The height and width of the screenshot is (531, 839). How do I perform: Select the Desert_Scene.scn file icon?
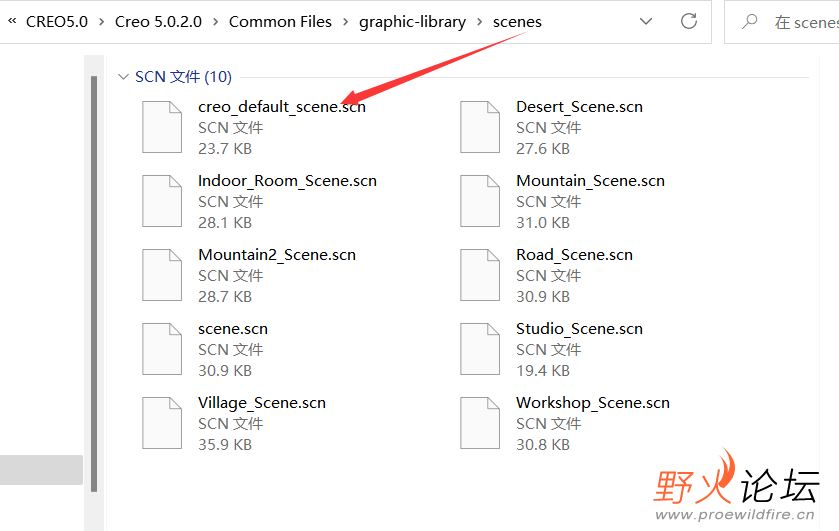pos(480,127)
